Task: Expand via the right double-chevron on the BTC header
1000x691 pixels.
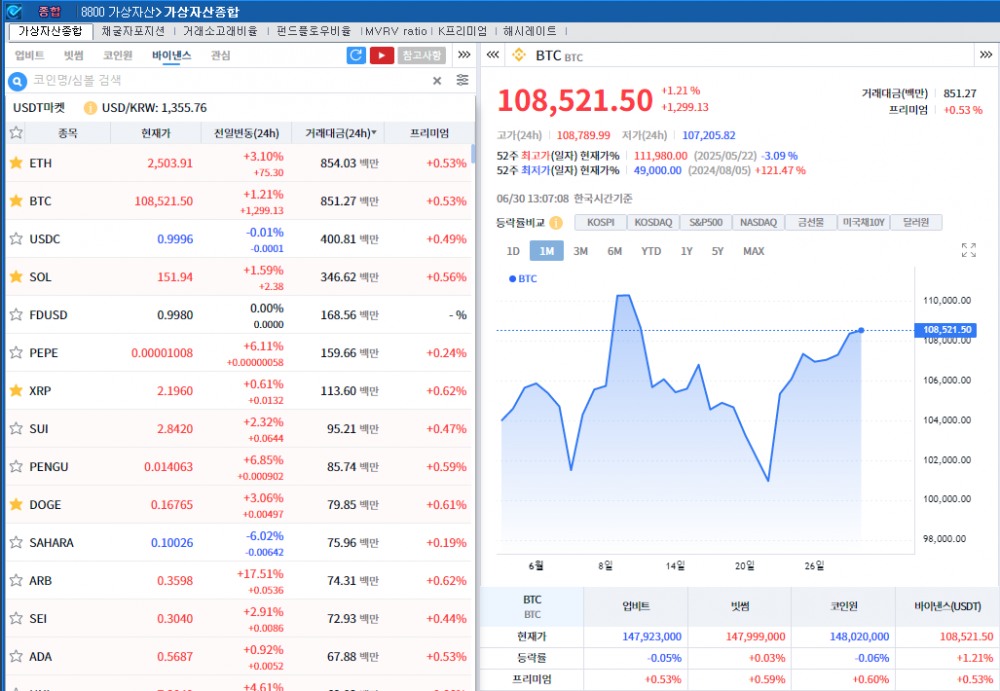Action: (x=987, y=56)
